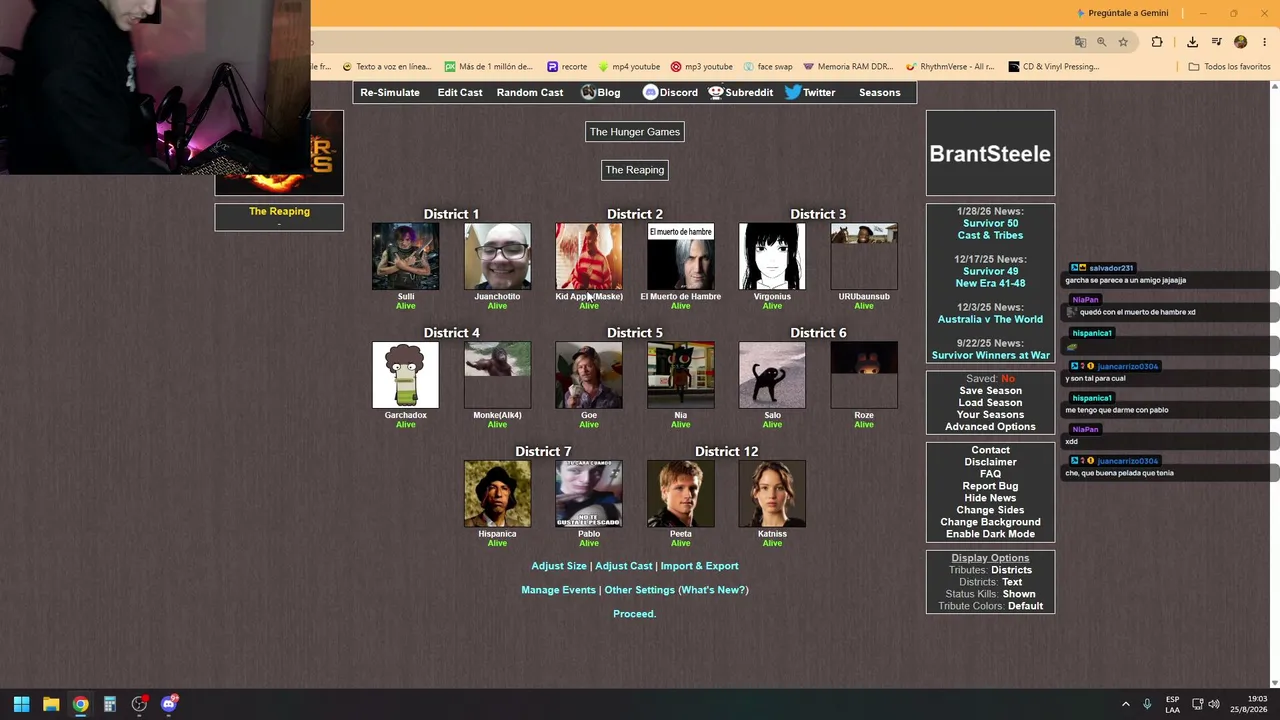Open the 'Texto a voz en línea...' bookmark

pyautogui.click(x=387, y=67)
